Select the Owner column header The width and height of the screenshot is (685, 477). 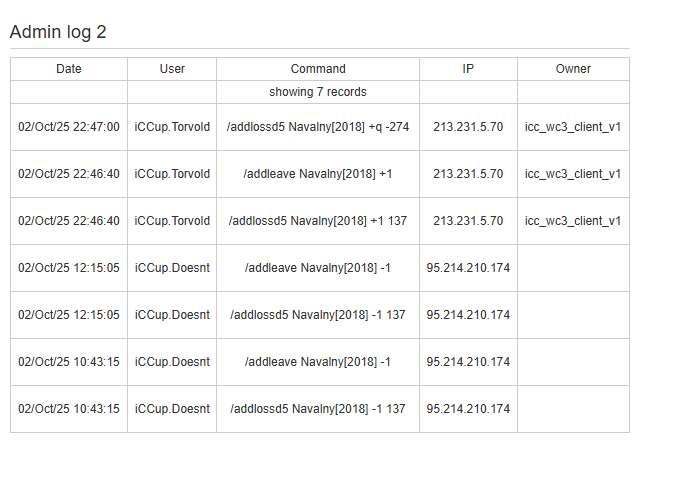pyautogui.click(x=573, y=69)
